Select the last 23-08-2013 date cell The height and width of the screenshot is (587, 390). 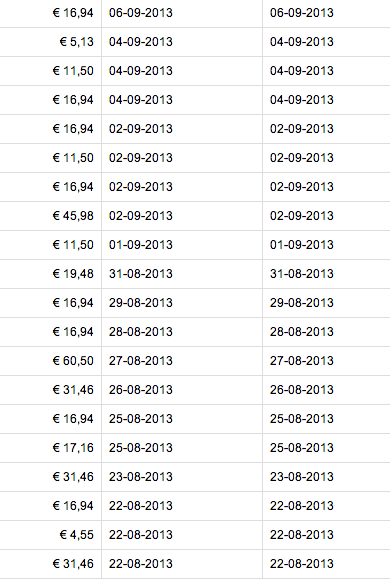326,477
